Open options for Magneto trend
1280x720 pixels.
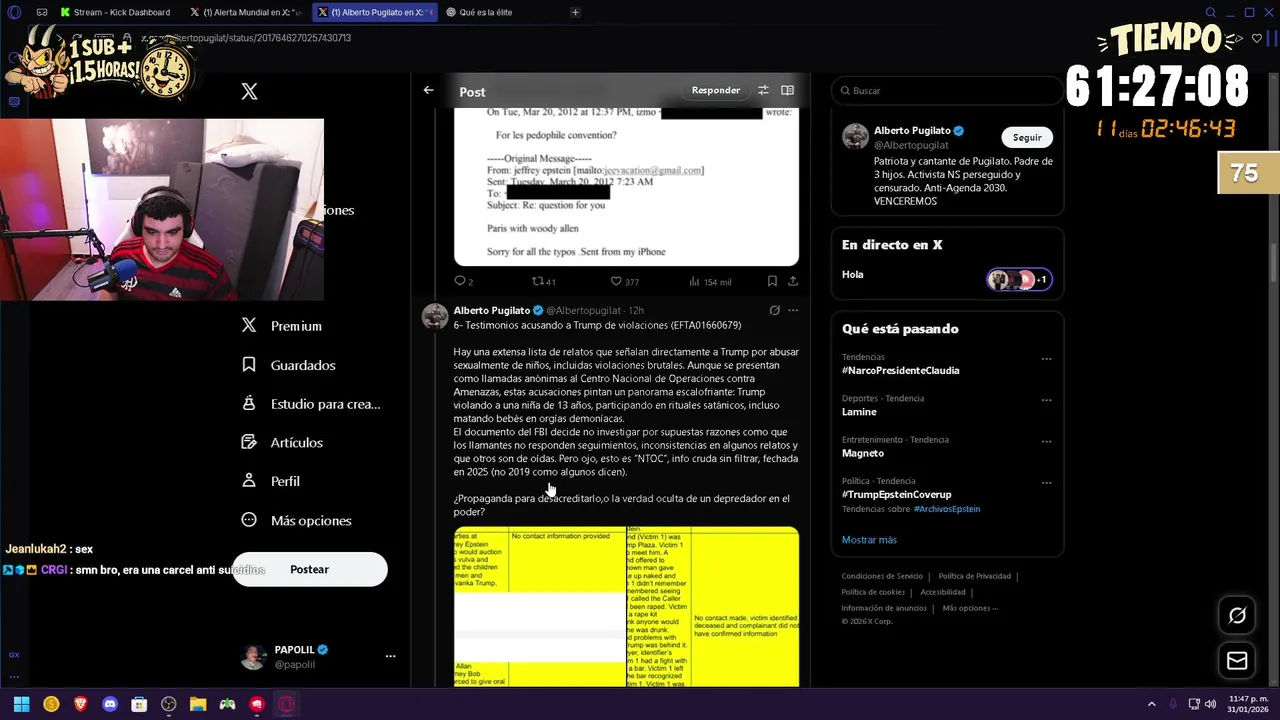click(1046, 441)
